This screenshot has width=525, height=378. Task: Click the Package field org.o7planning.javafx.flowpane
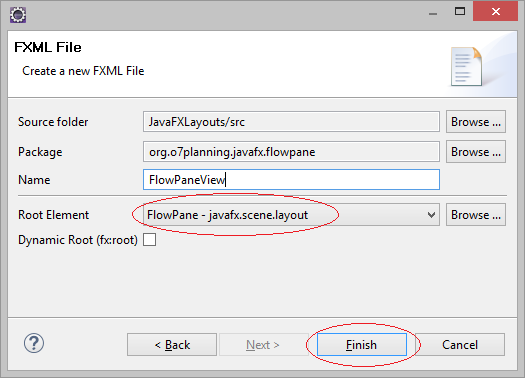tap(291, 152)
